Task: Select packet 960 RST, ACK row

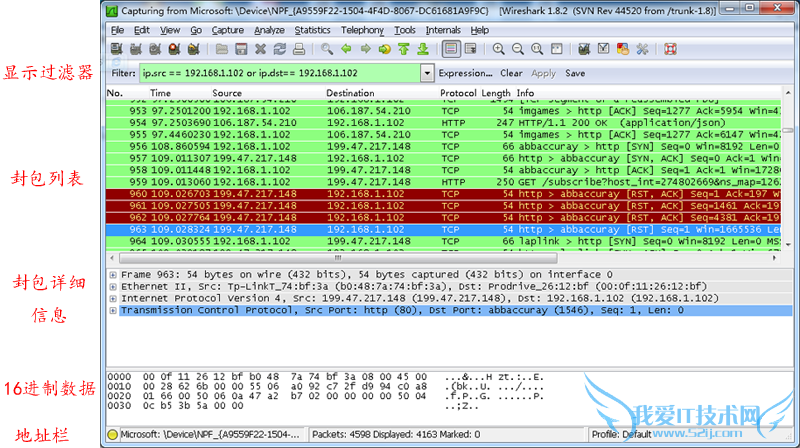Action: click(x=443, y=194)
